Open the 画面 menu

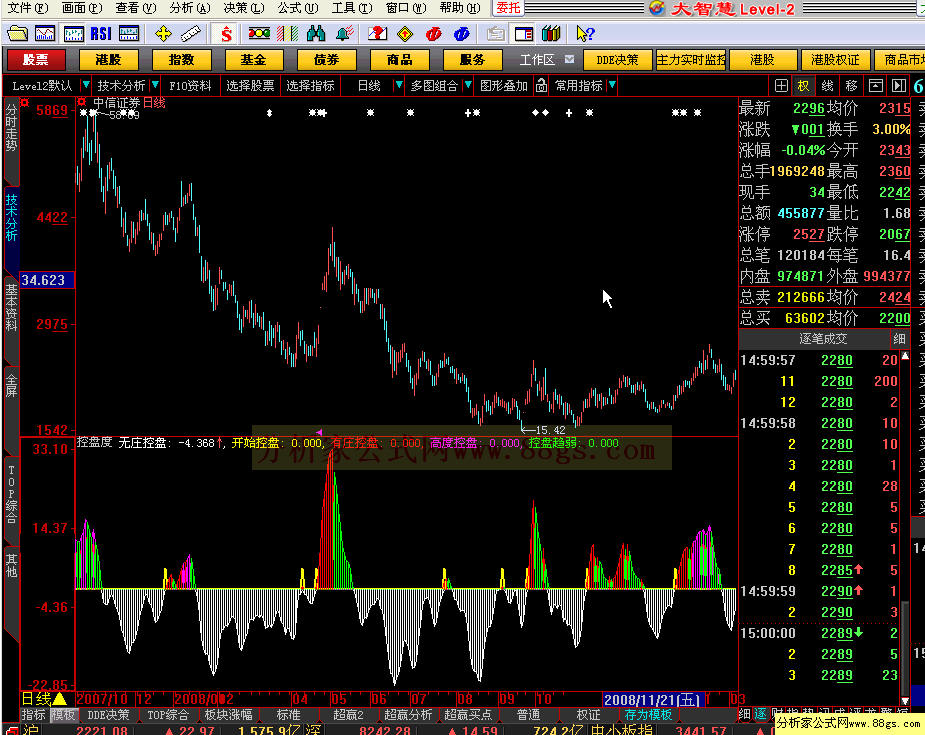pos(82,8)
